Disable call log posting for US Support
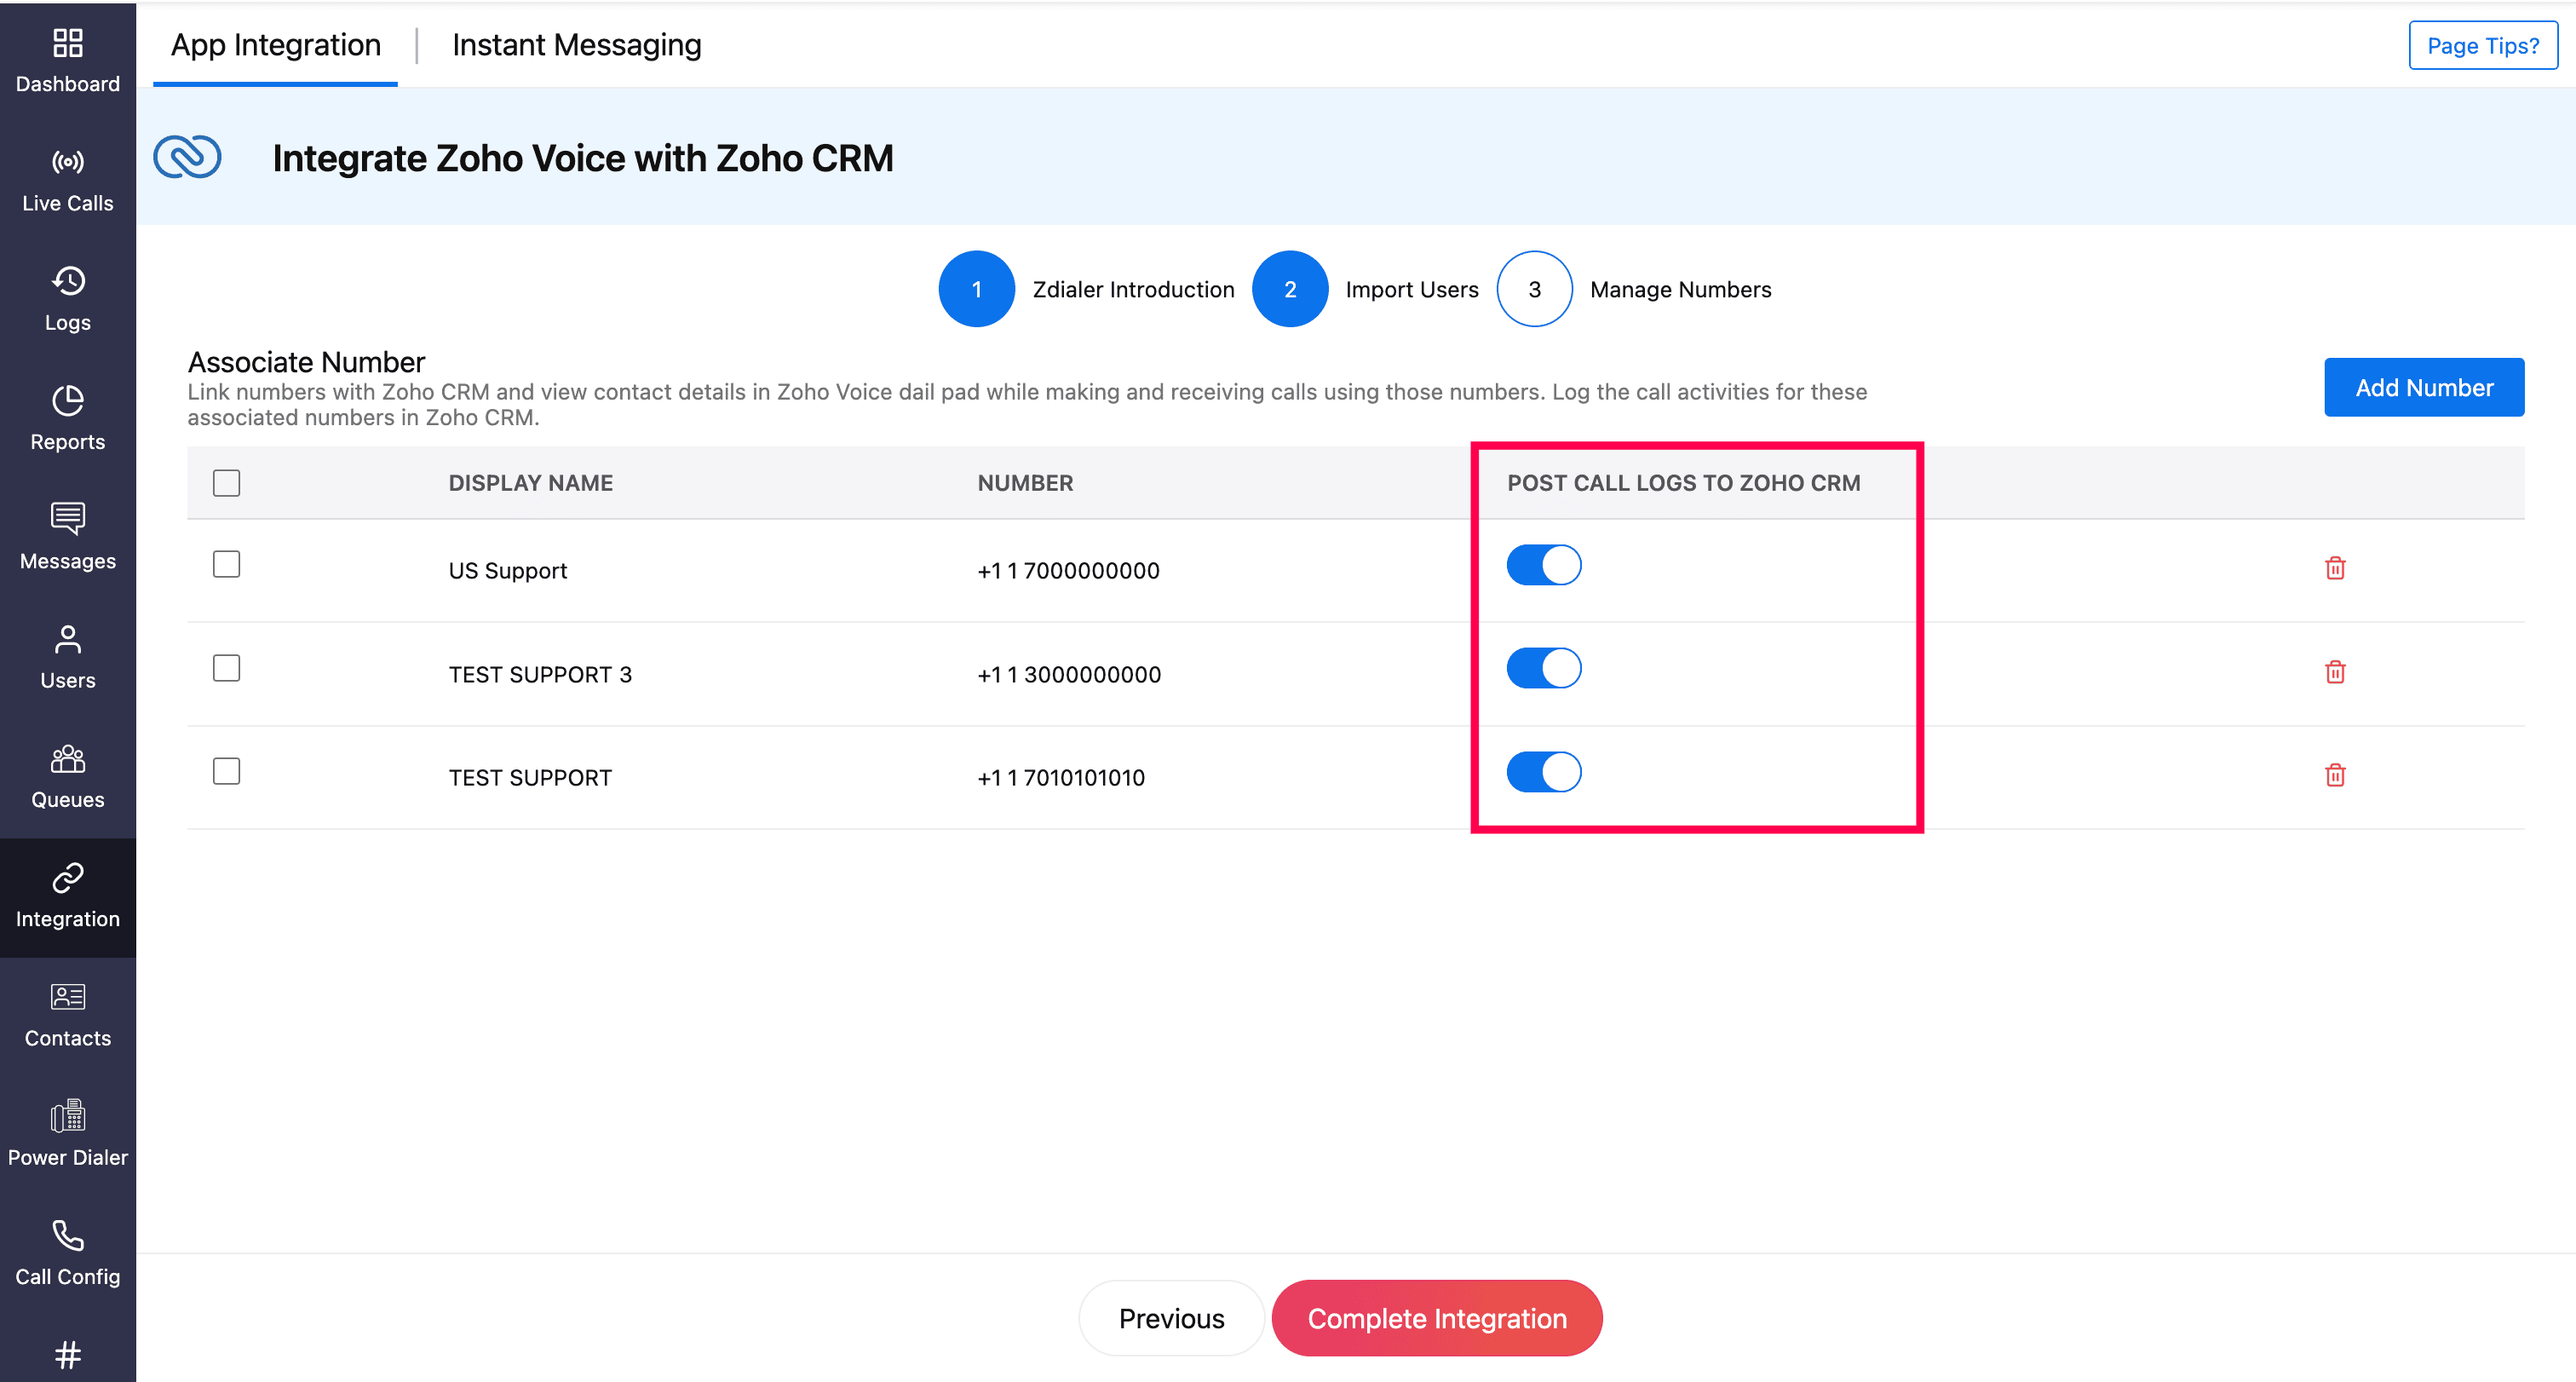2576x1382 pixels. click(1543, 565)
